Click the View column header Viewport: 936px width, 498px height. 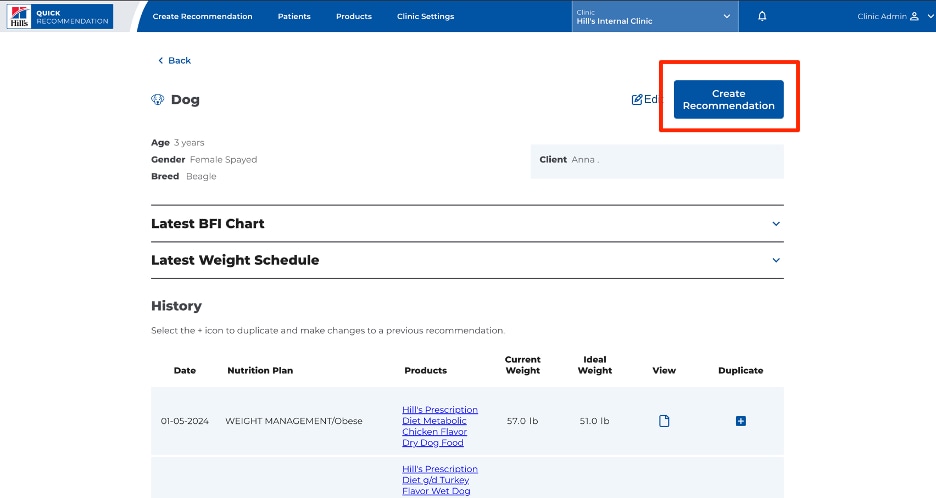point(664,370)
